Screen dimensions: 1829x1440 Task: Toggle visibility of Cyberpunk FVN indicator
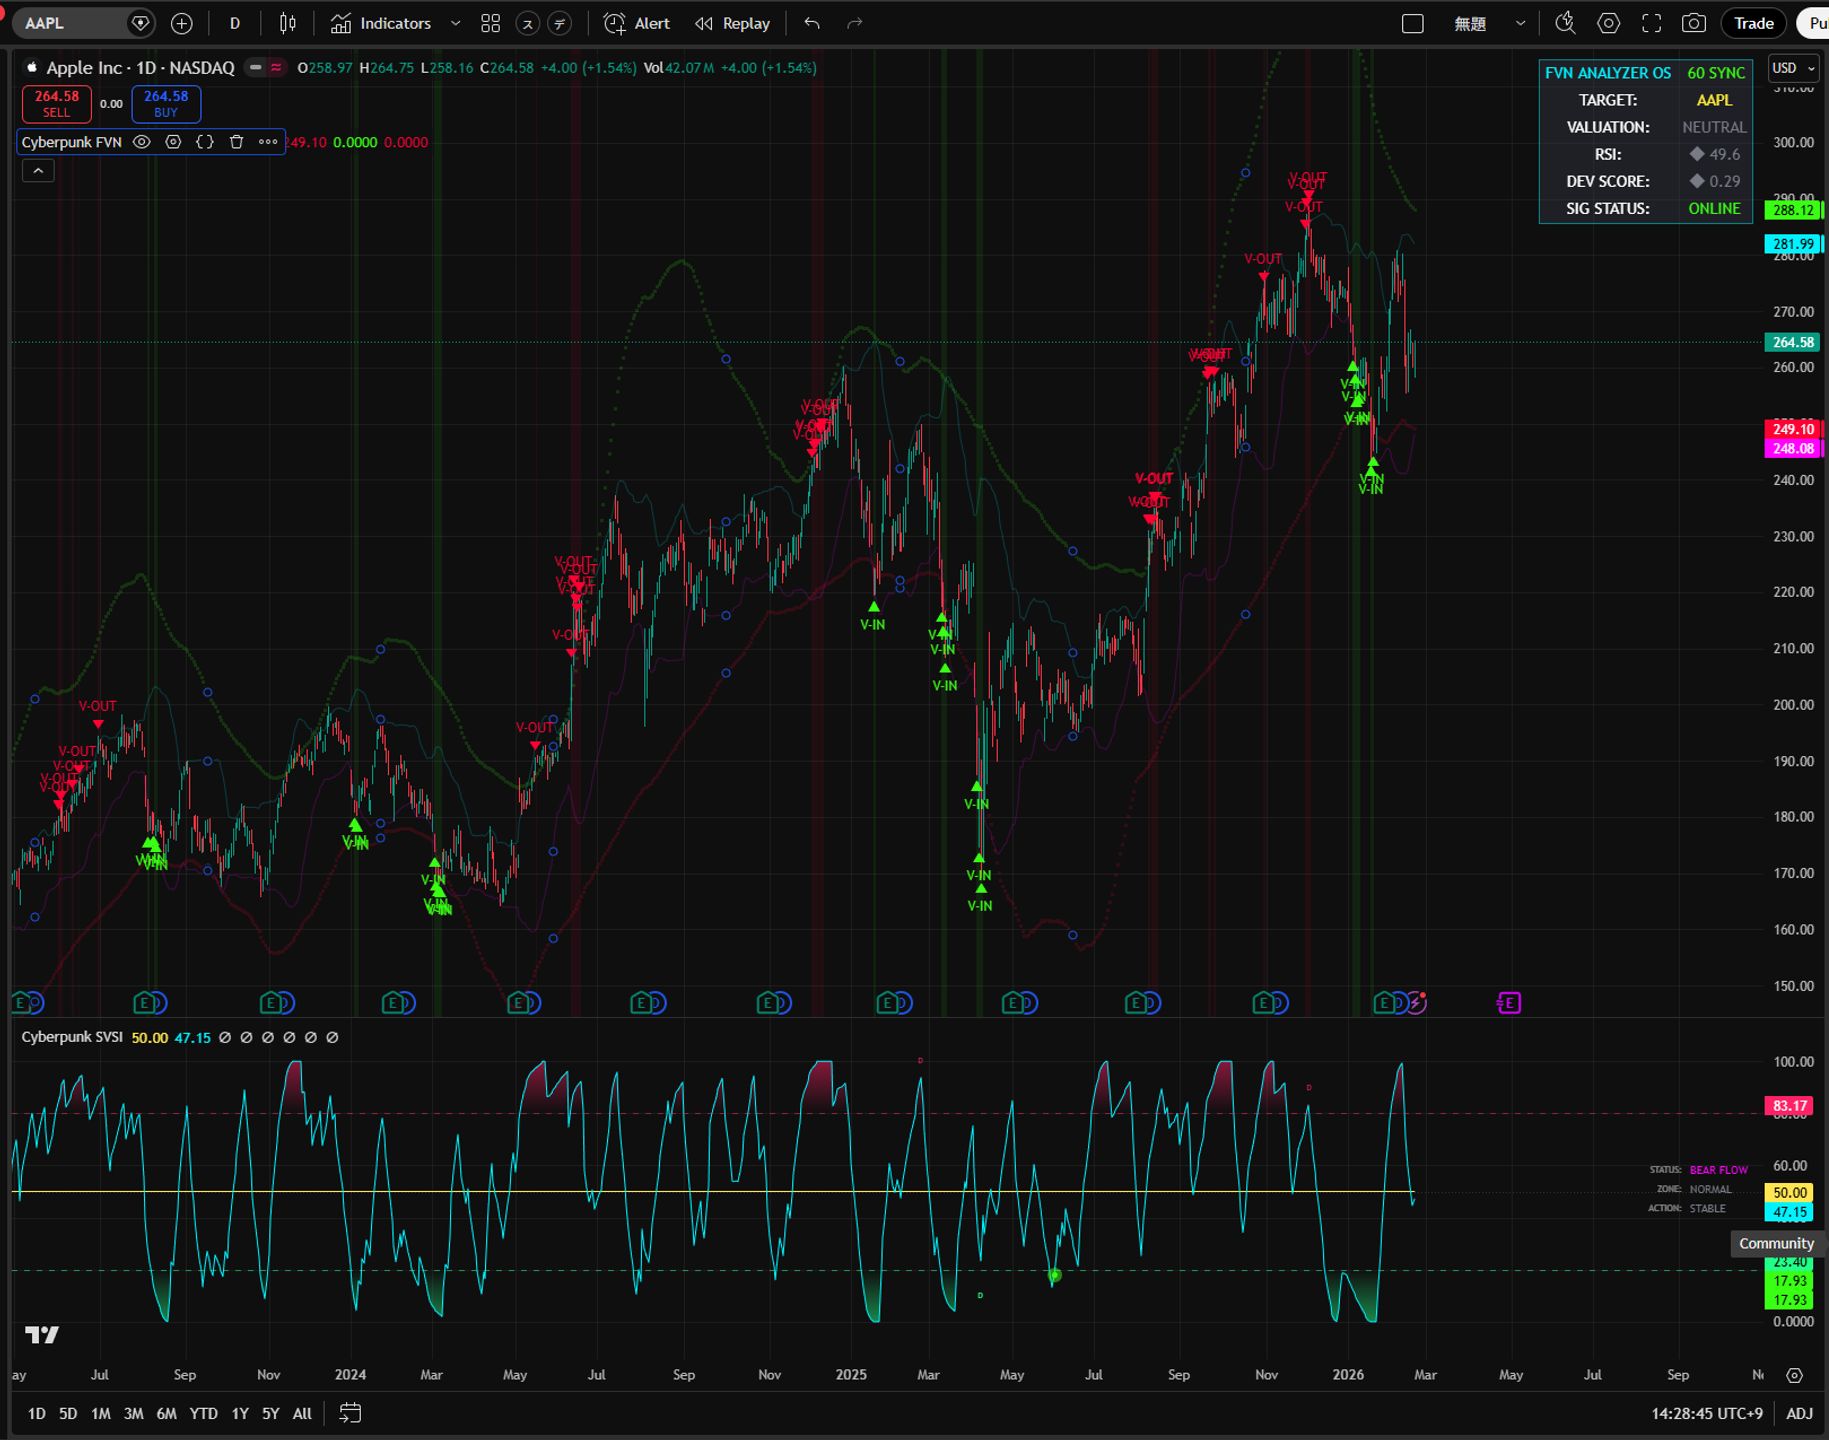pyautogui.click(x=142, y=142)
